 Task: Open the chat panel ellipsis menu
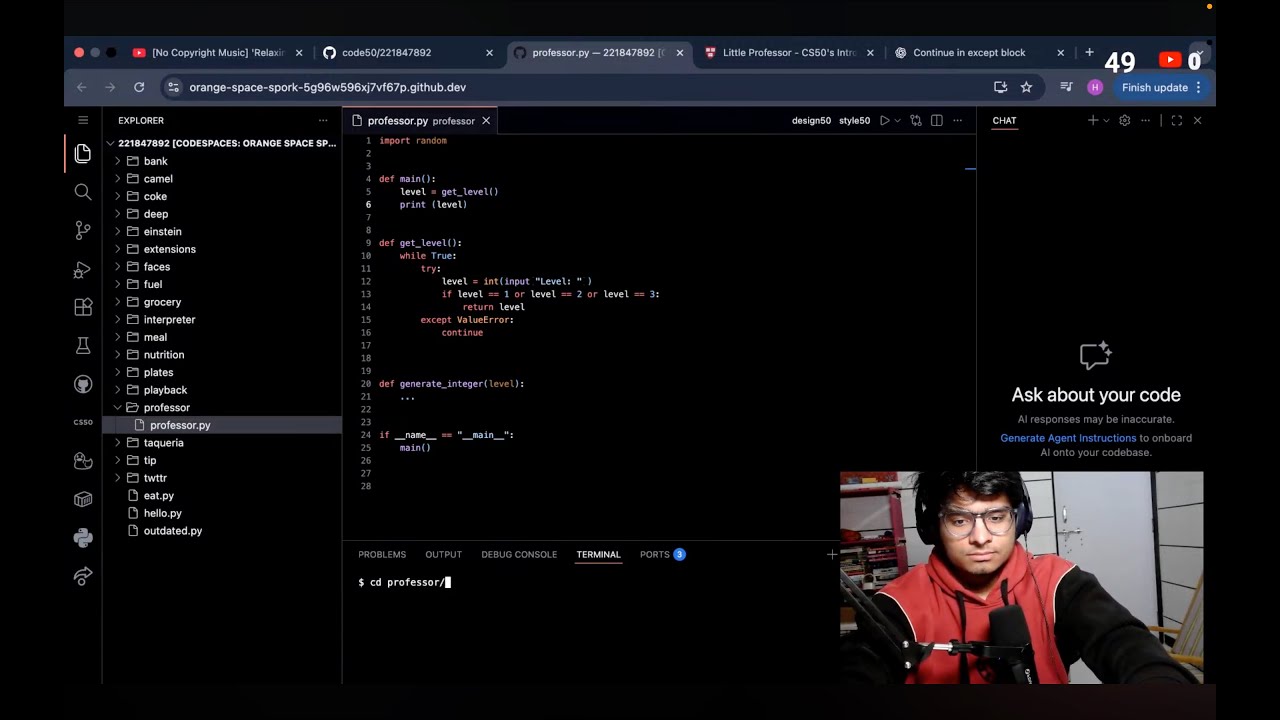[1145, 120]
